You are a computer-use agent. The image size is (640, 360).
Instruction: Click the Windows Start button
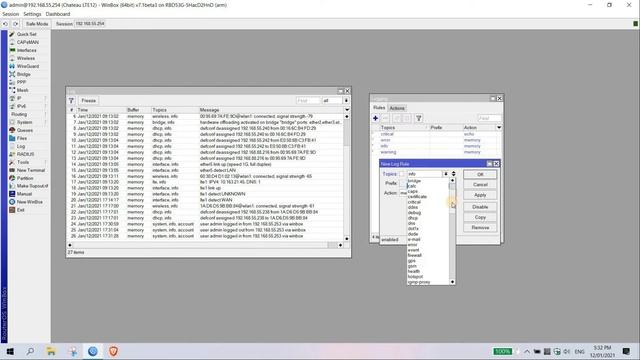[x=10, y=351]
